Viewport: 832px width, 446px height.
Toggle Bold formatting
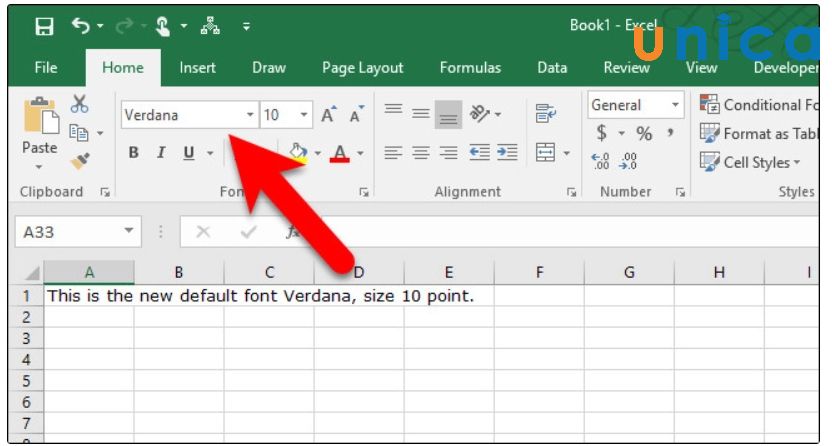(x=134, y=153)
